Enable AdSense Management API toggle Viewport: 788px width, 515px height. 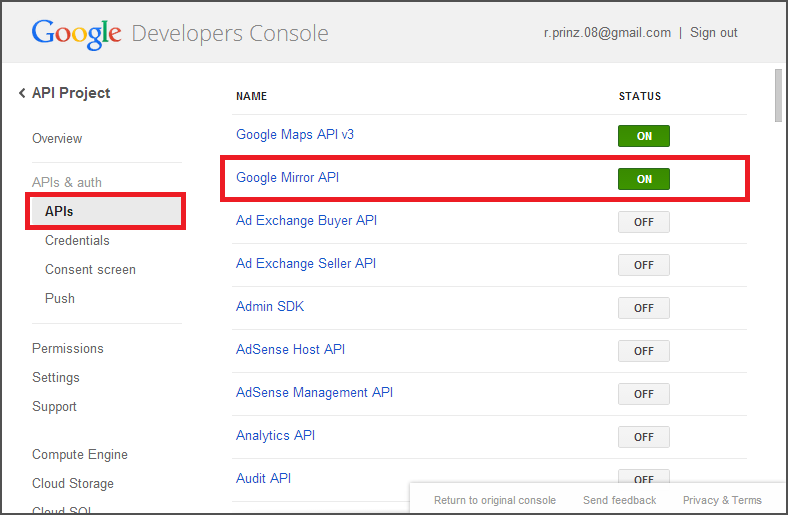pyautogui.click(x=644, y=394)
